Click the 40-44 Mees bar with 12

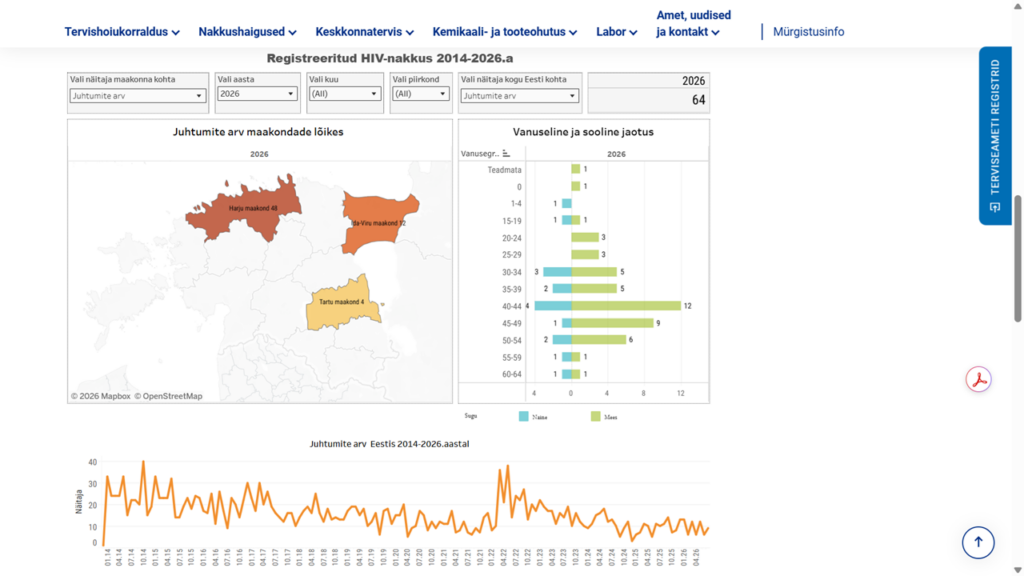[626, 306]
